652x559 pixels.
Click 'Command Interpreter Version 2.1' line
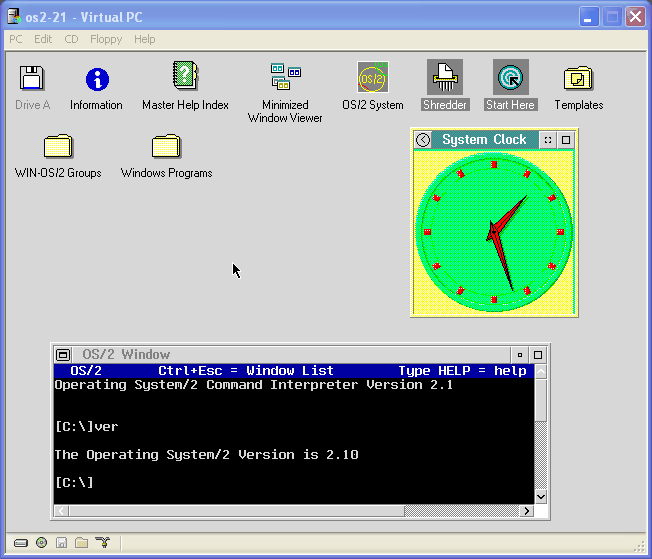[x=254, y=385]
